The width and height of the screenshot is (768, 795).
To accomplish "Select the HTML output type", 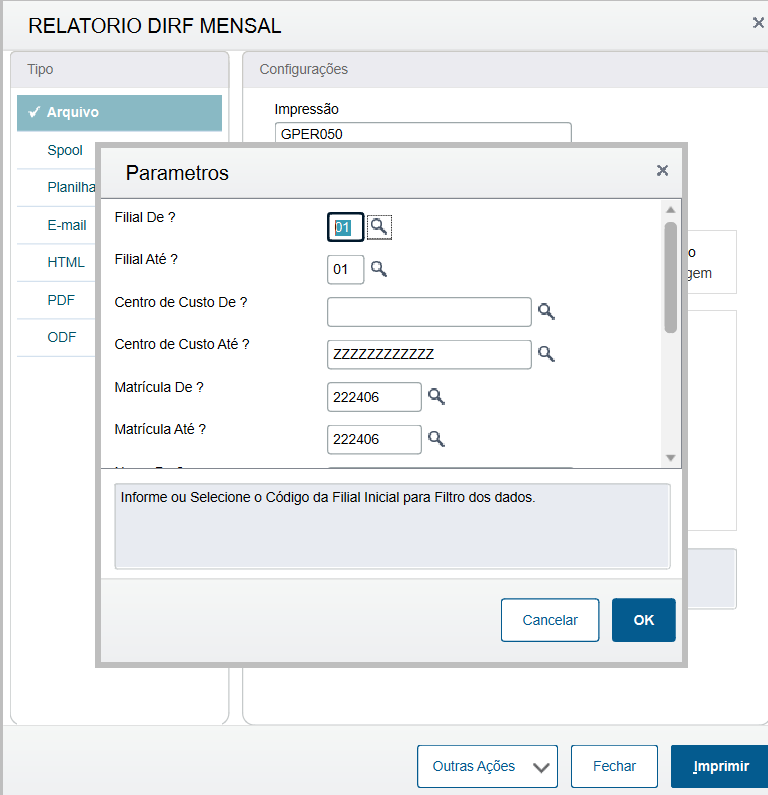I will coord(66,262).
